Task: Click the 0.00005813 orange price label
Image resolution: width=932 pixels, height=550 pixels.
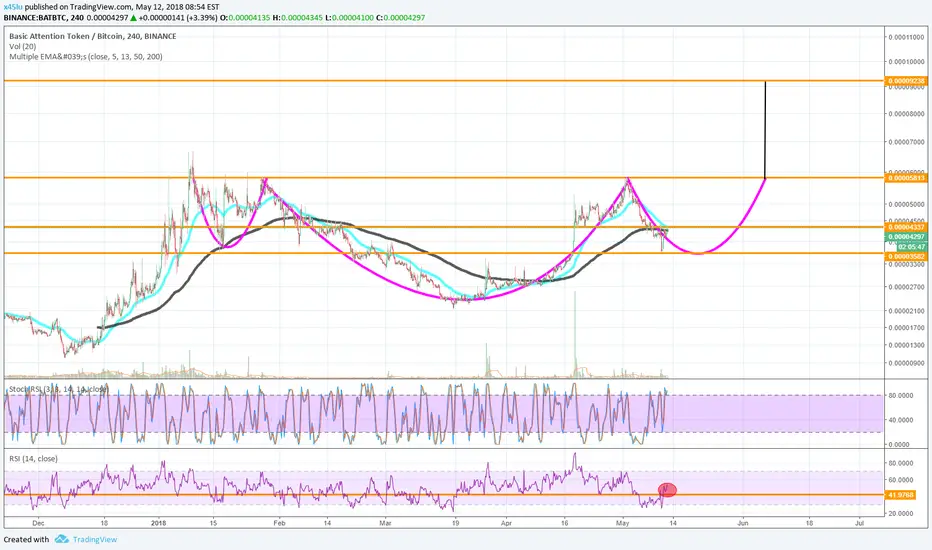Action: (x=906, y=178)
